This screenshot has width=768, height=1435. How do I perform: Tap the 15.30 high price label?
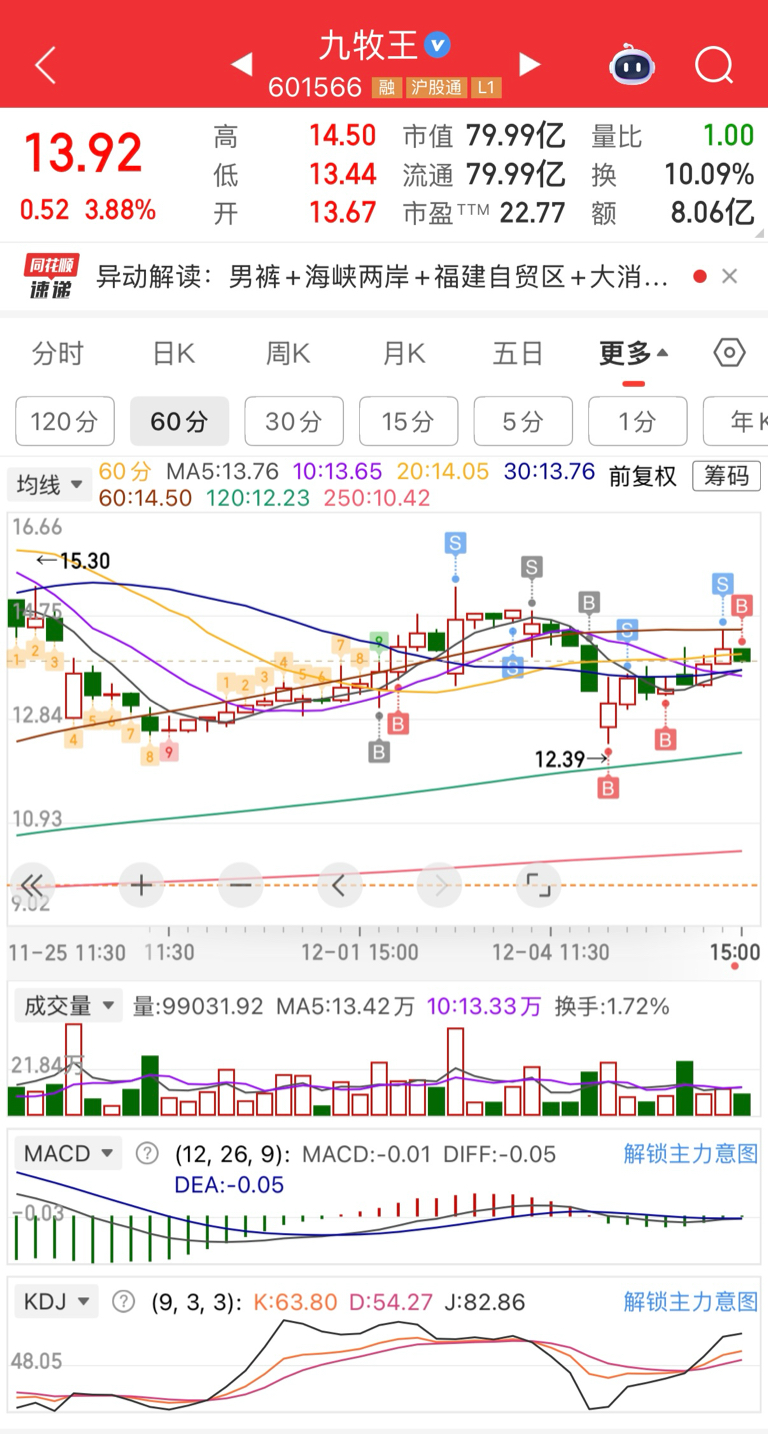point(84,561)
